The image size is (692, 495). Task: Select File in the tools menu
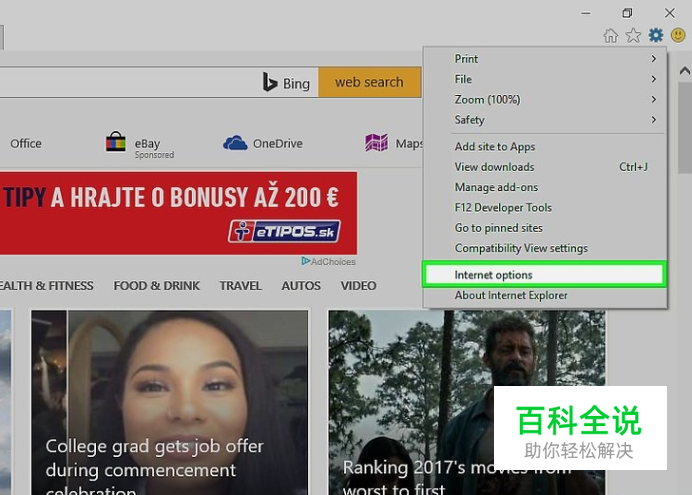coord(463,79)
